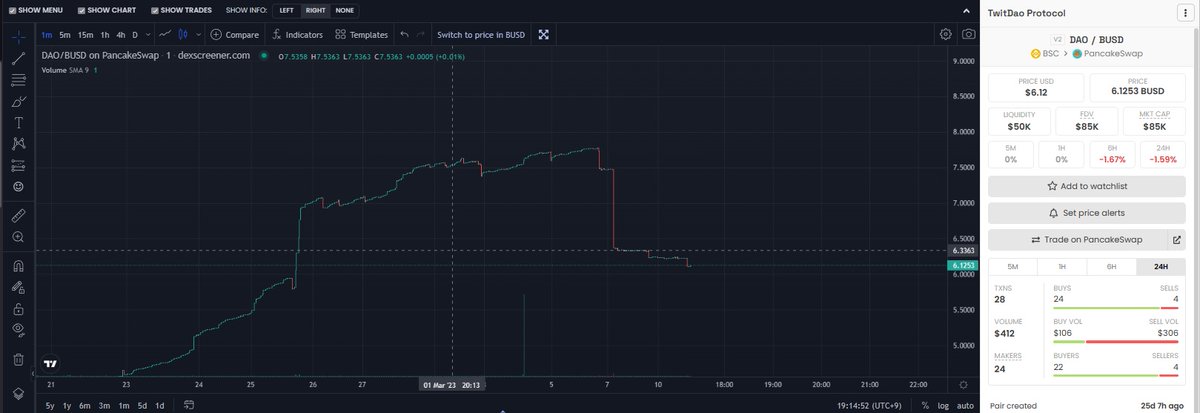
Task: Toggle auto scale mode
Action: pyautogui.click(x=964, y=405)
